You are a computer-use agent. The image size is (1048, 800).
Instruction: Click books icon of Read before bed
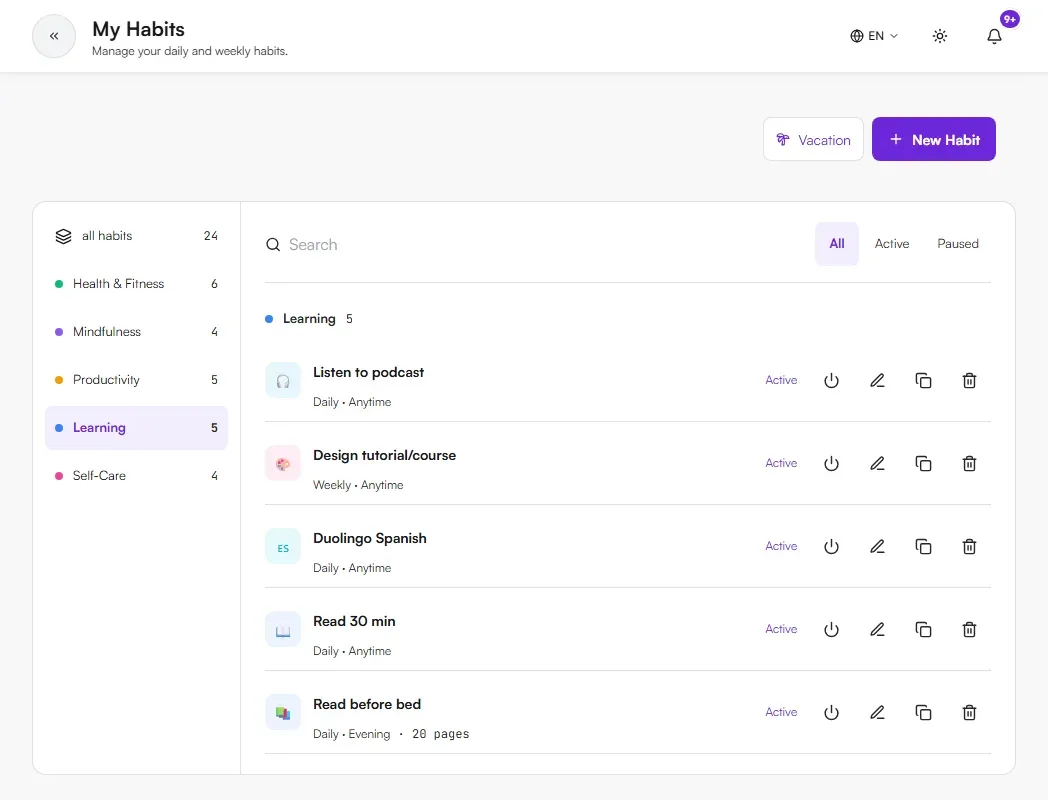tap(283, 713)
